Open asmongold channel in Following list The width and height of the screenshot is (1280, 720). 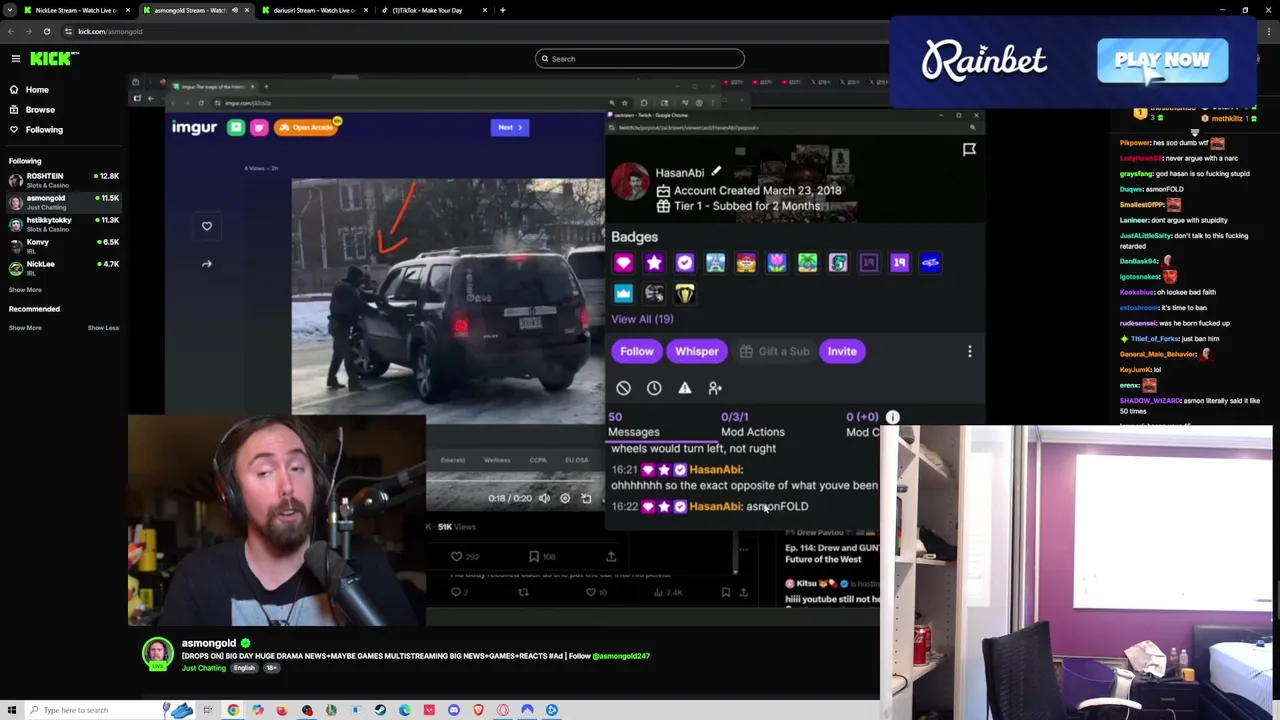click(64, 202)
